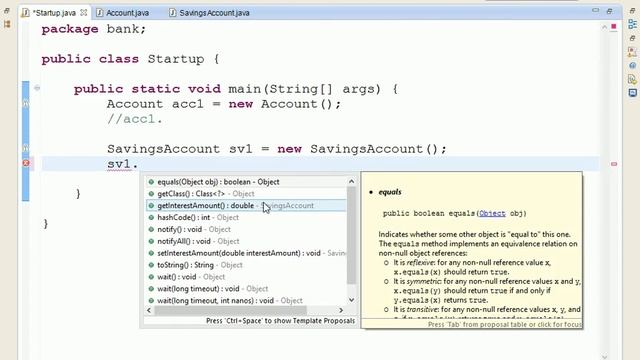Click the error marker beside sv1 line
Viewport: 640px width, 360px height.
point(26,163)
